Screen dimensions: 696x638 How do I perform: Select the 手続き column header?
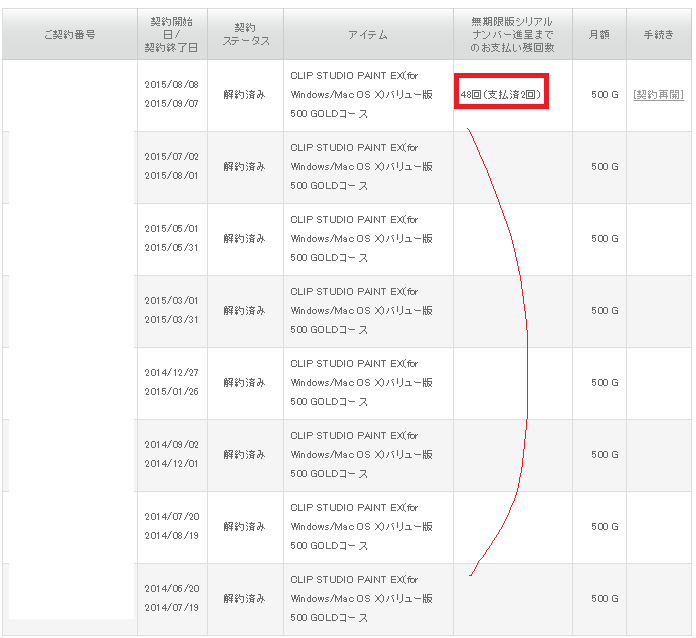(x=659, y=34)
